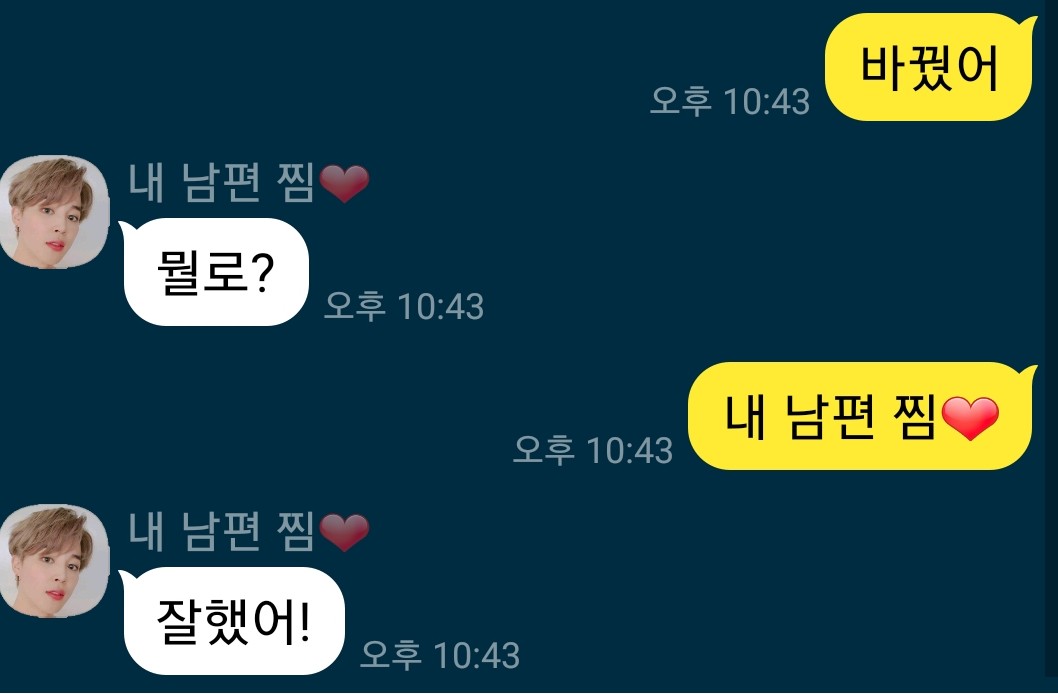
Task: Click the question mark in the 뭘로? bubble
Action: click(x=262, y=272)
